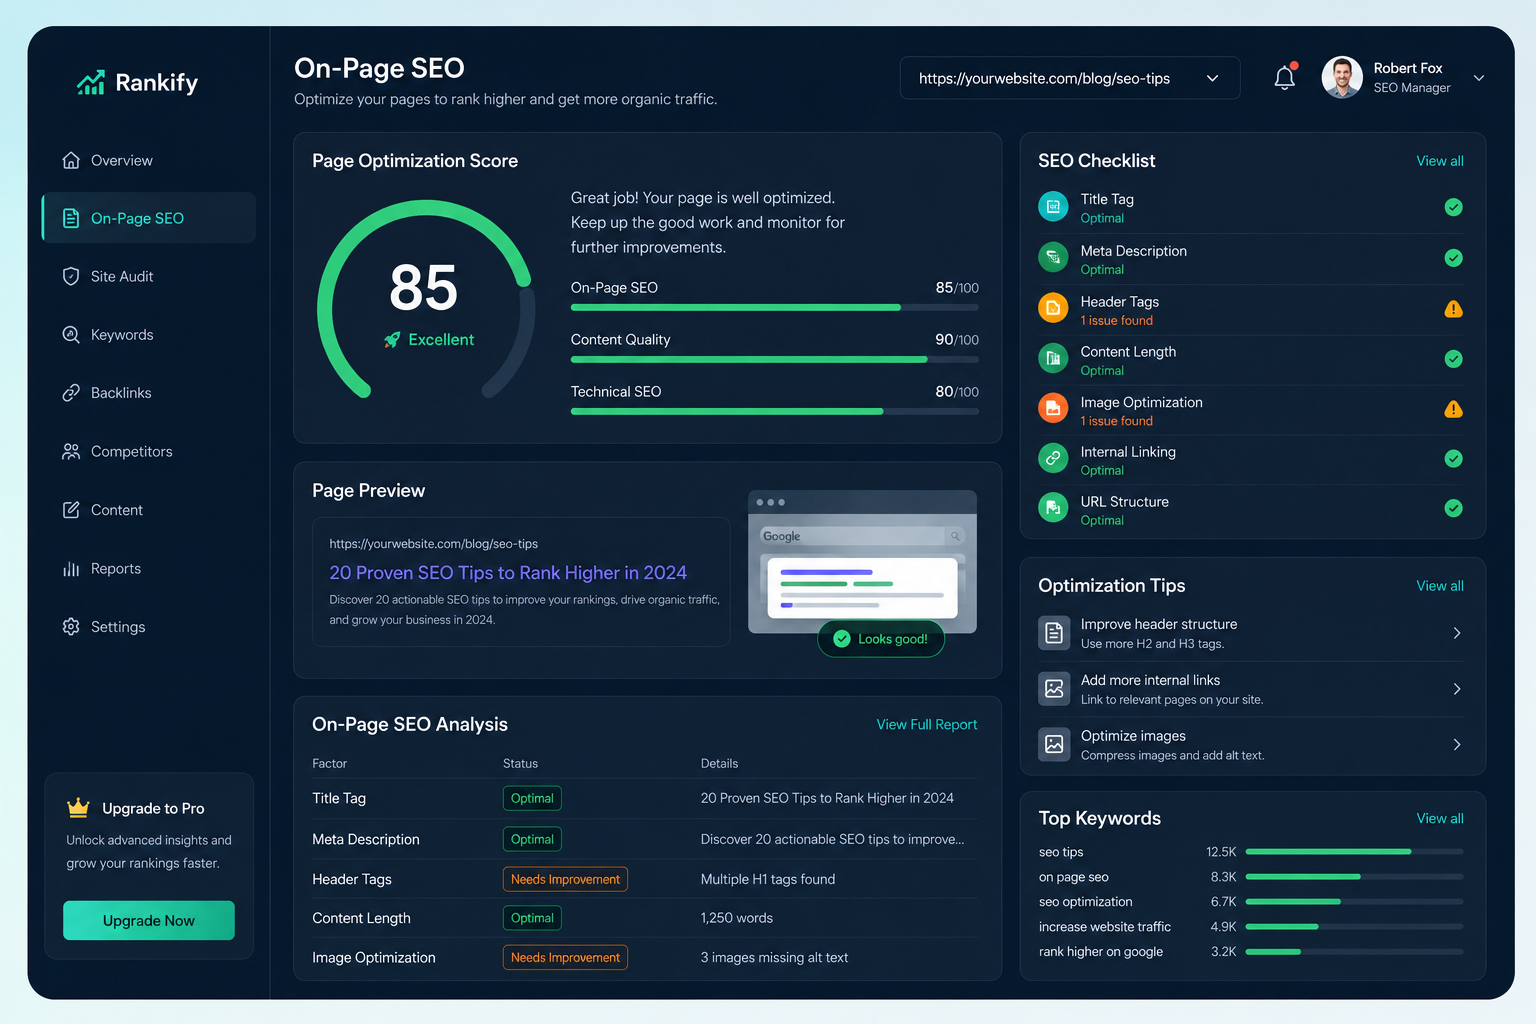Viewport: 1536px width, 1024px height.
Task: Navigate to Backlinks section
Action: (148, 393)
